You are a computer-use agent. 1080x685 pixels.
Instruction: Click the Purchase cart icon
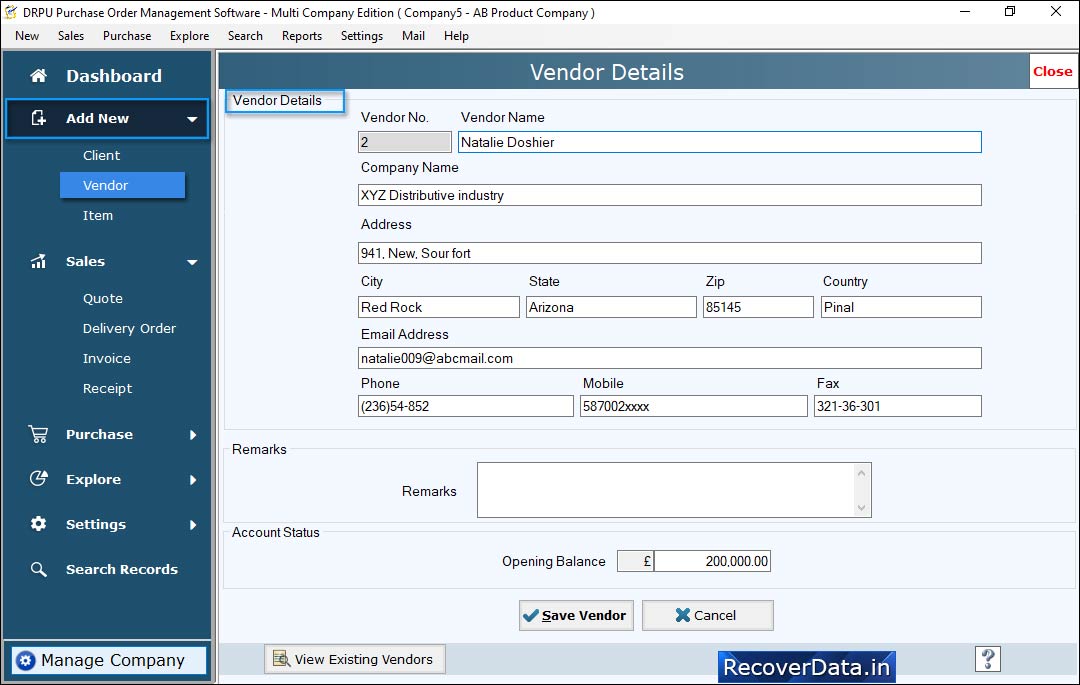pyautogui.click(x=39, y=434)
